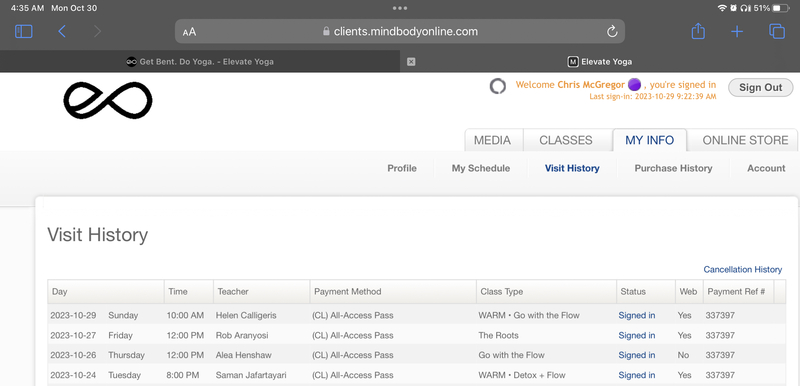Open the AA reader text-size menu
Image resolution: width=800 pixels, height=386 pixels.
click(x=189, y=32)
